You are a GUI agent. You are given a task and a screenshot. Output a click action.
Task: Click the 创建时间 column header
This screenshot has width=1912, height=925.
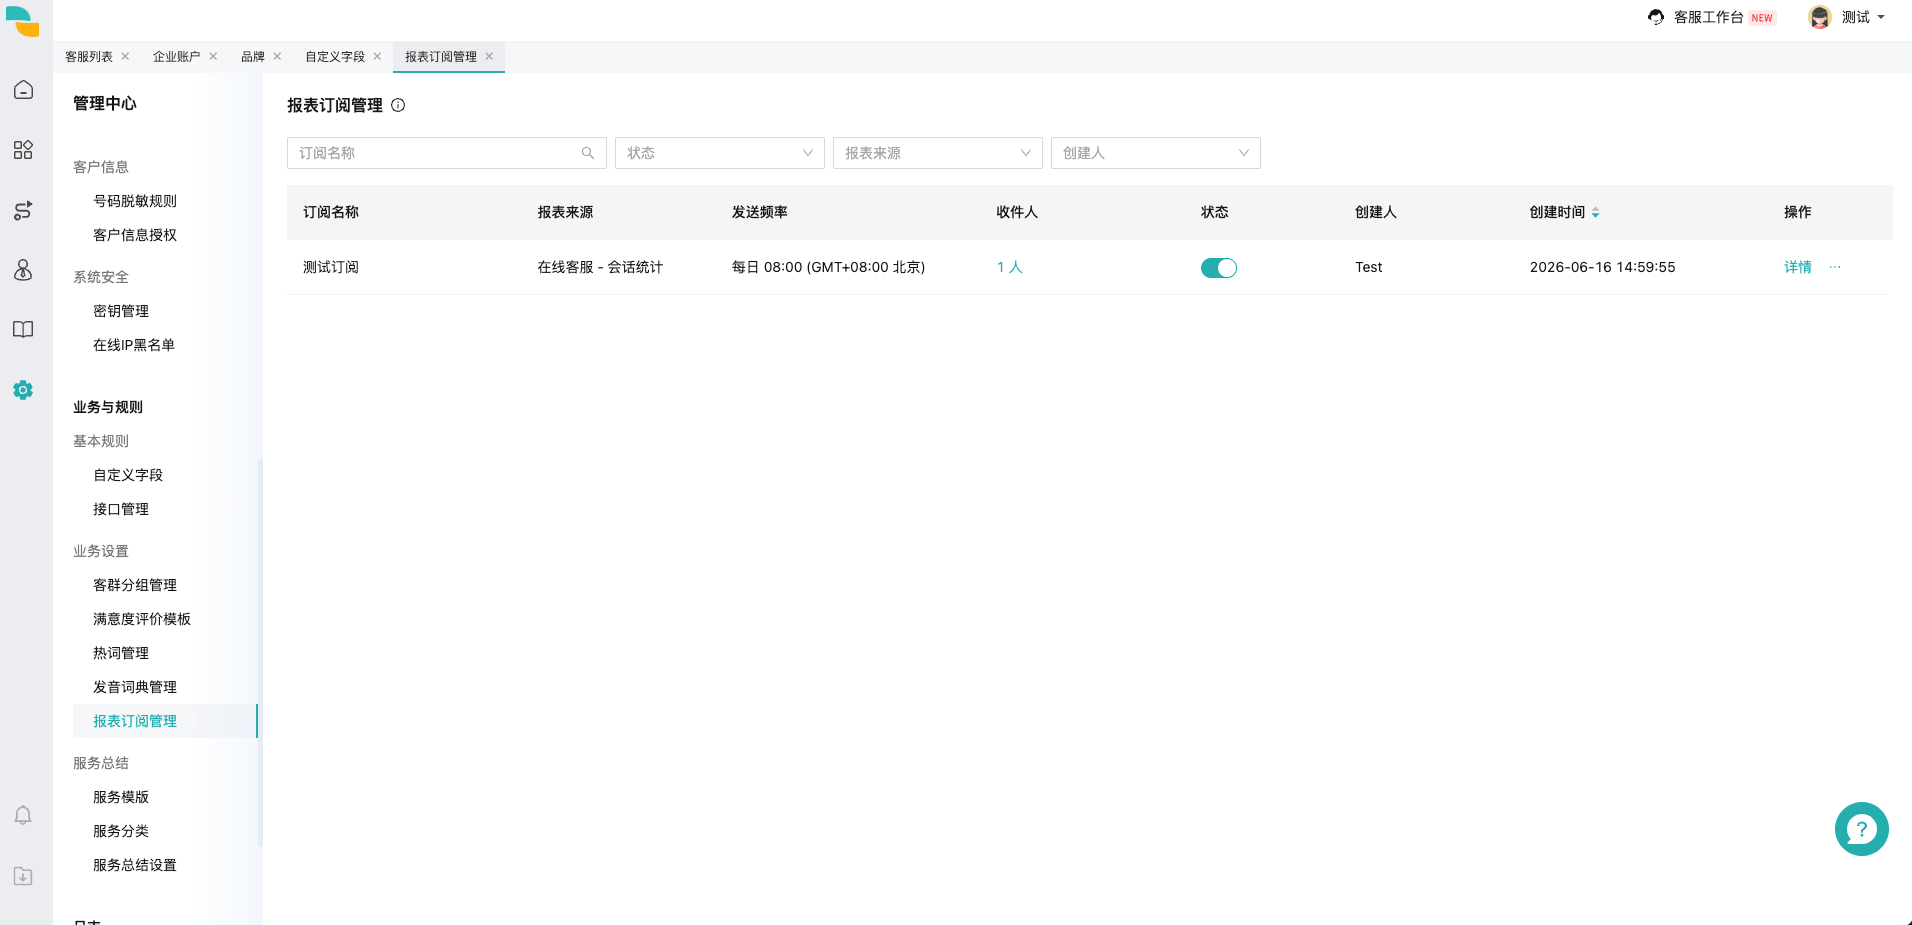pyautogui.click(x=1557, y=212)
